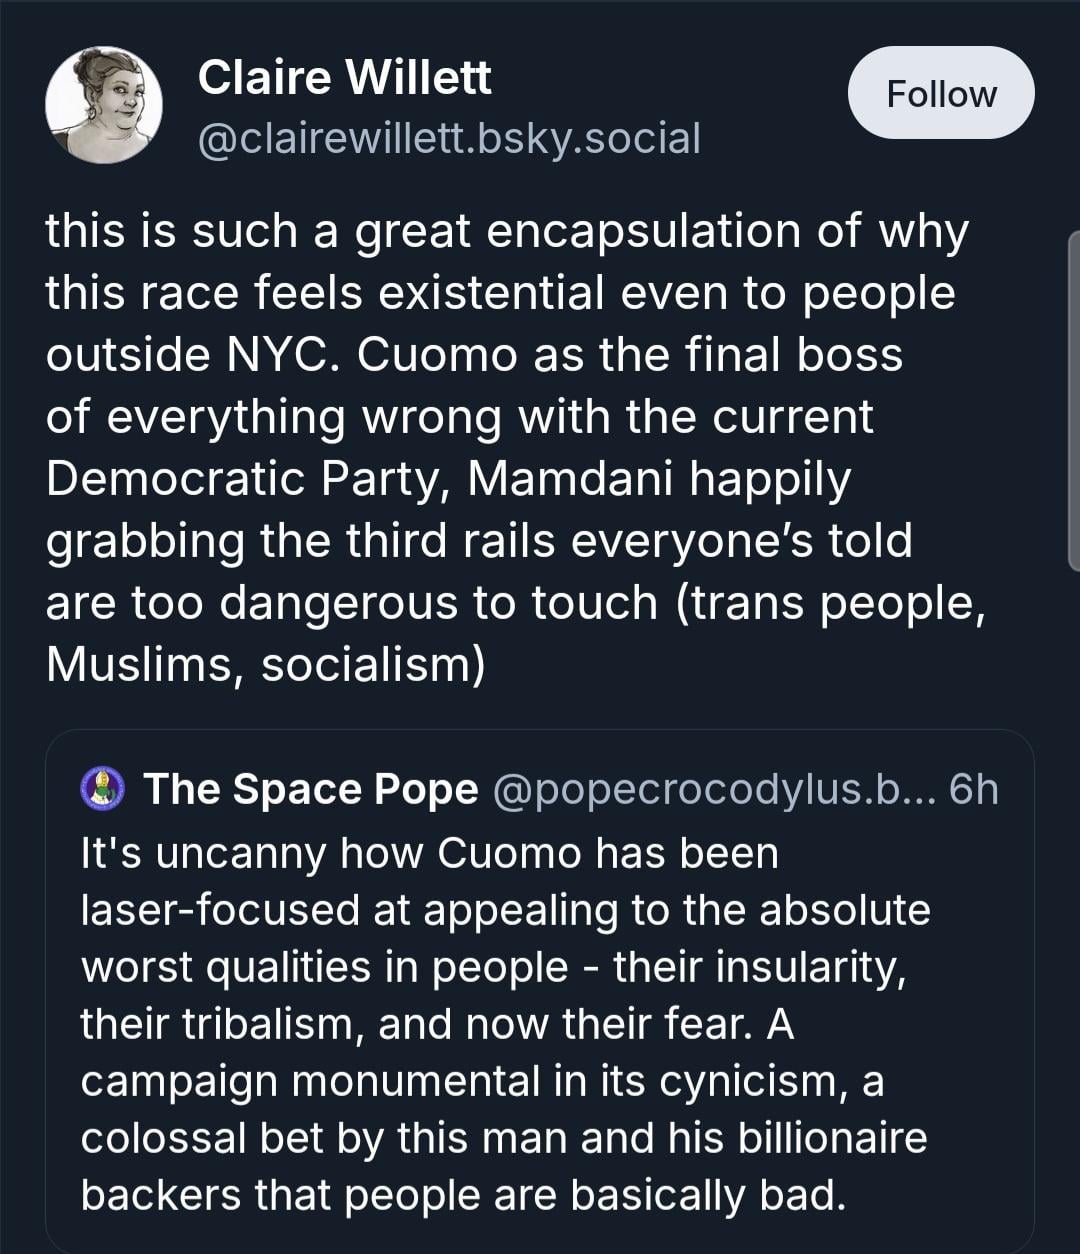
Task: Click "billionaire" in the quoted post
Action: [x=832, y=1138]
